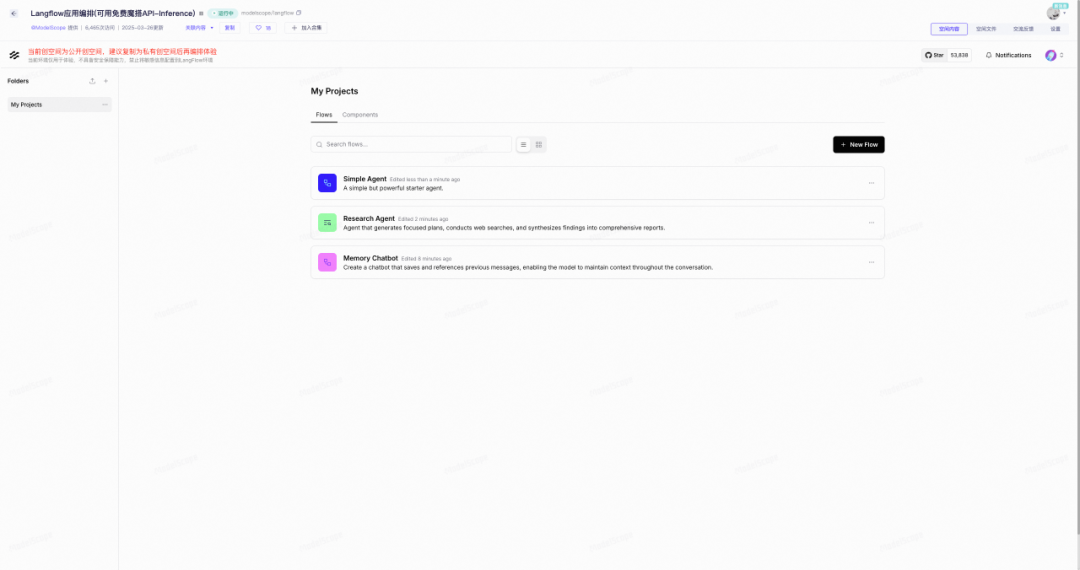Copy the modelscope/langflow path icon

[x=298, y=12]
